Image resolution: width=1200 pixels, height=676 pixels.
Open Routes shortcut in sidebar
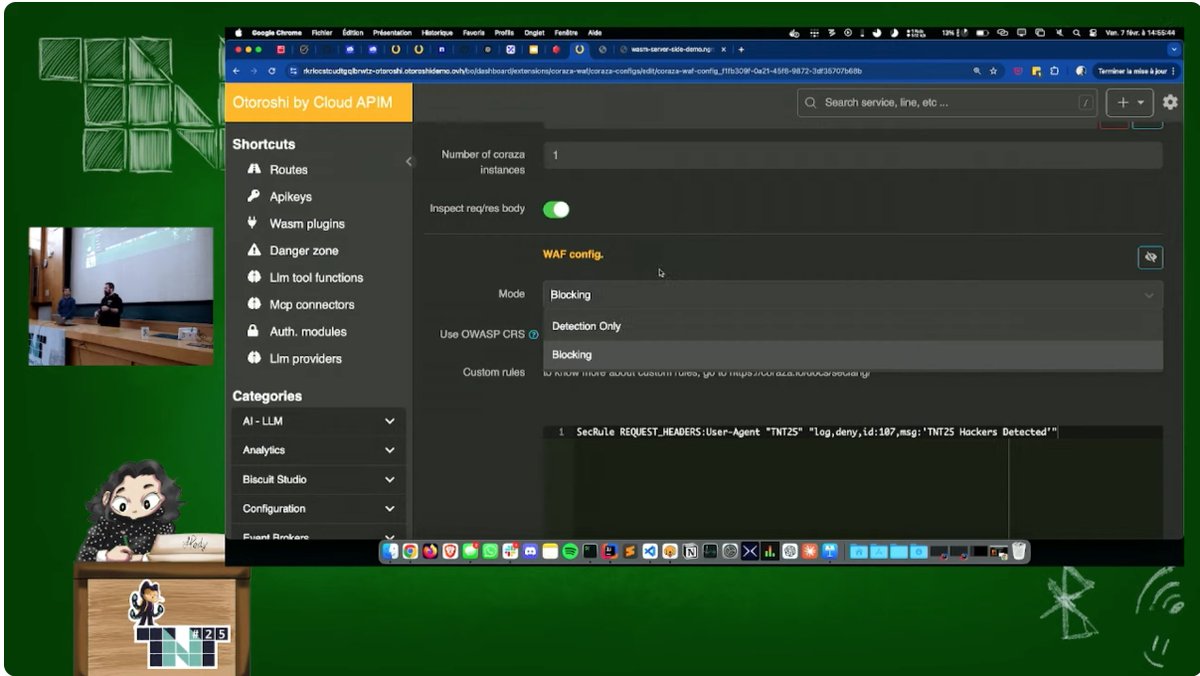[278, 170]
